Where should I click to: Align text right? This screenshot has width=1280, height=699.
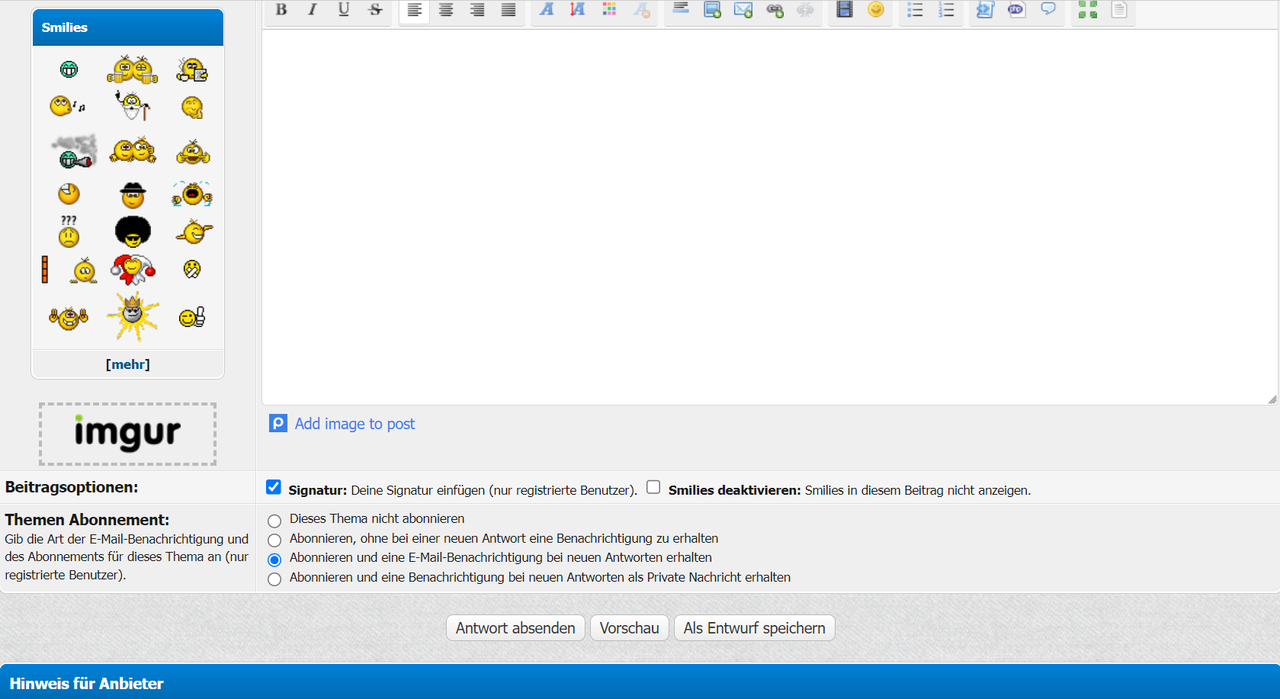click(x=477, y=10)
